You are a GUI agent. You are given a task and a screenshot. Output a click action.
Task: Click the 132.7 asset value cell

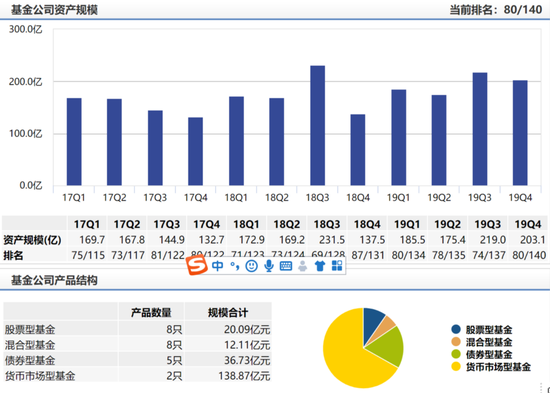tap(211, 240)
